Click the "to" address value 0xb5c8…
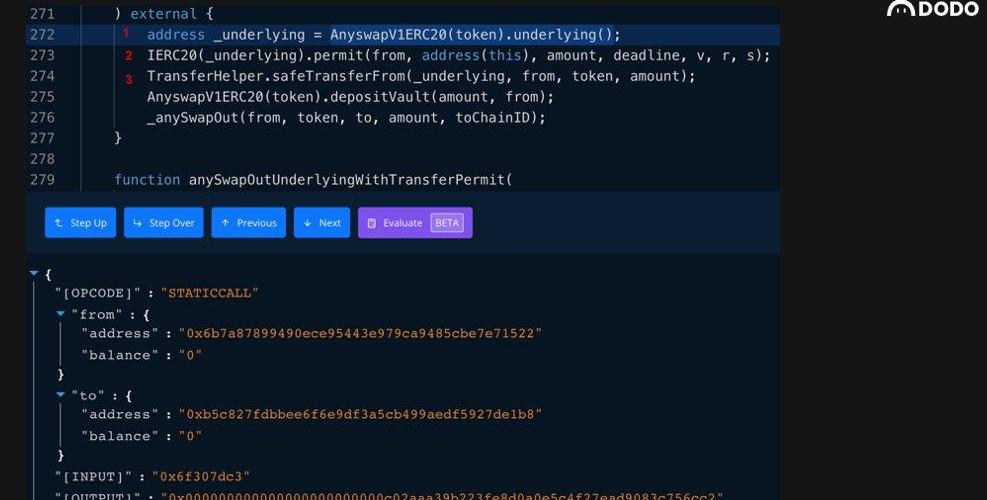Viewport: 987px width, 500px height. [x=360, y=414]
